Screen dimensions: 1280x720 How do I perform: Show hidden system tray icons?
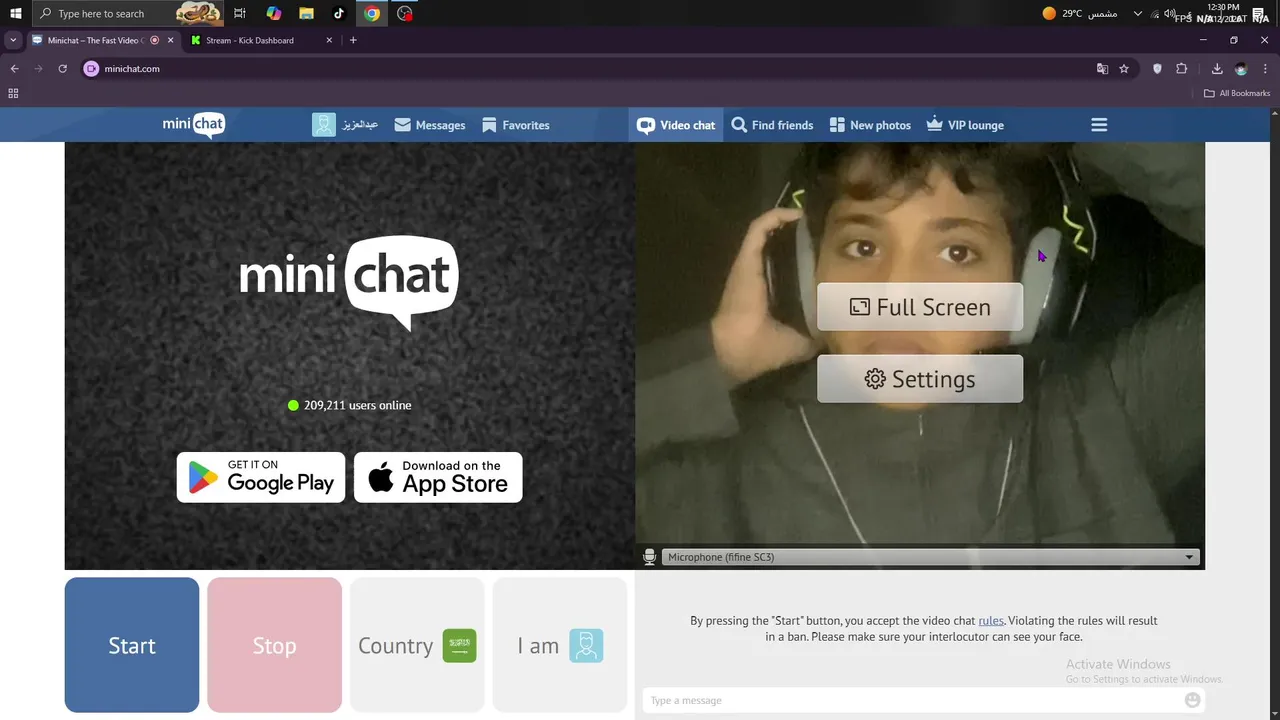(x=1138, y=13)
